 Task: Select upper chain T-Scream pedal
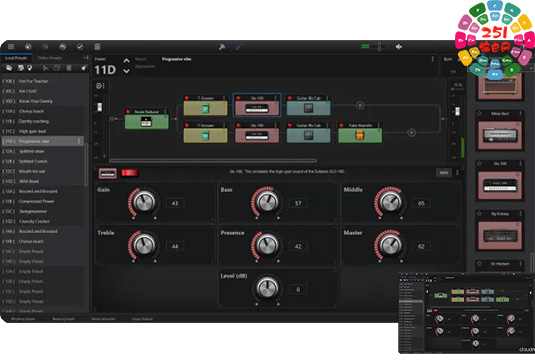(205, 108)
